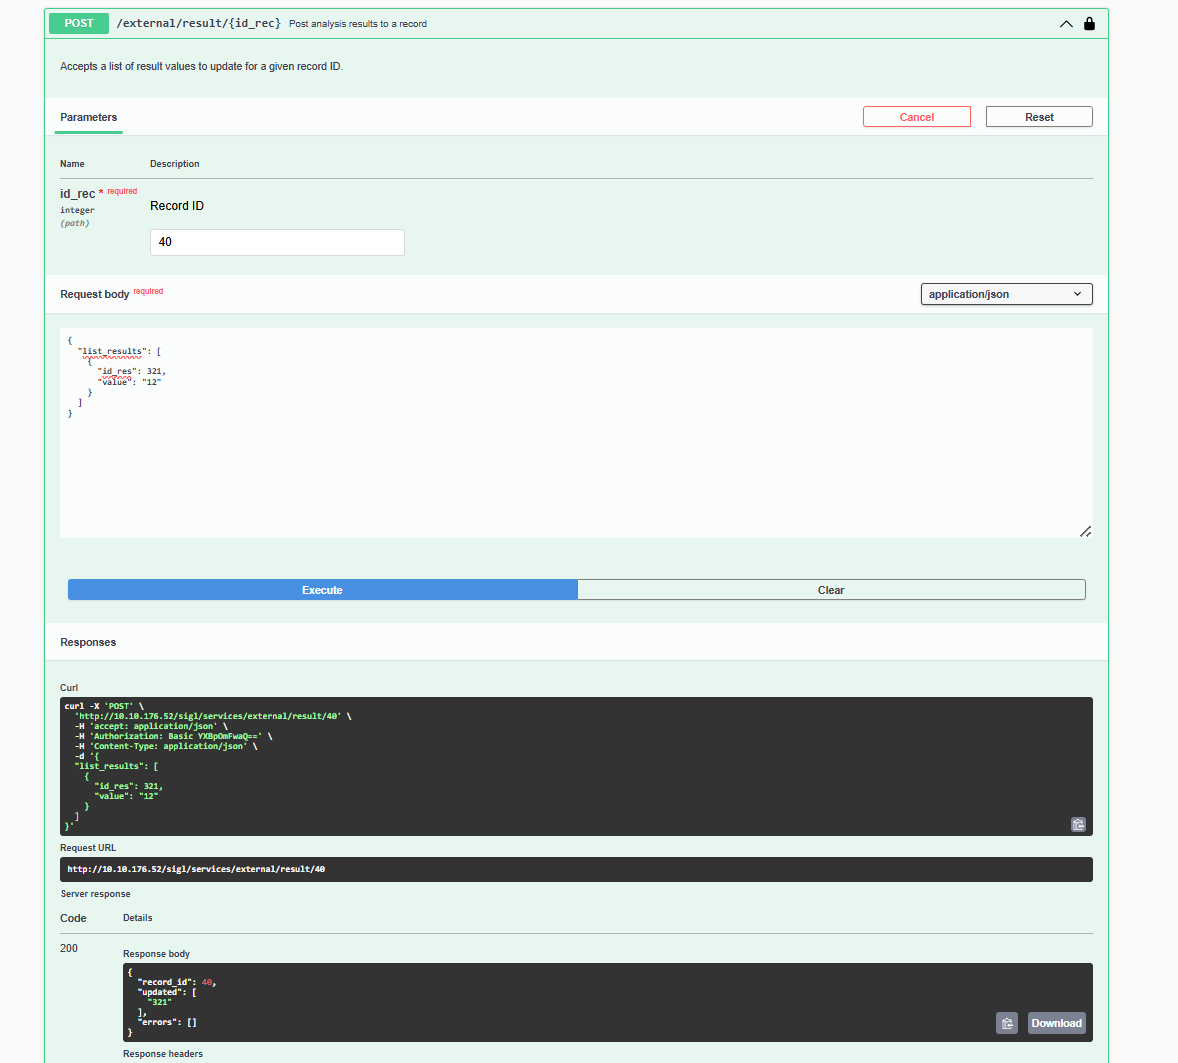Click the id_rec Record ID input field
This screenshot has height=1063, width=1178.
coord(277,242)
